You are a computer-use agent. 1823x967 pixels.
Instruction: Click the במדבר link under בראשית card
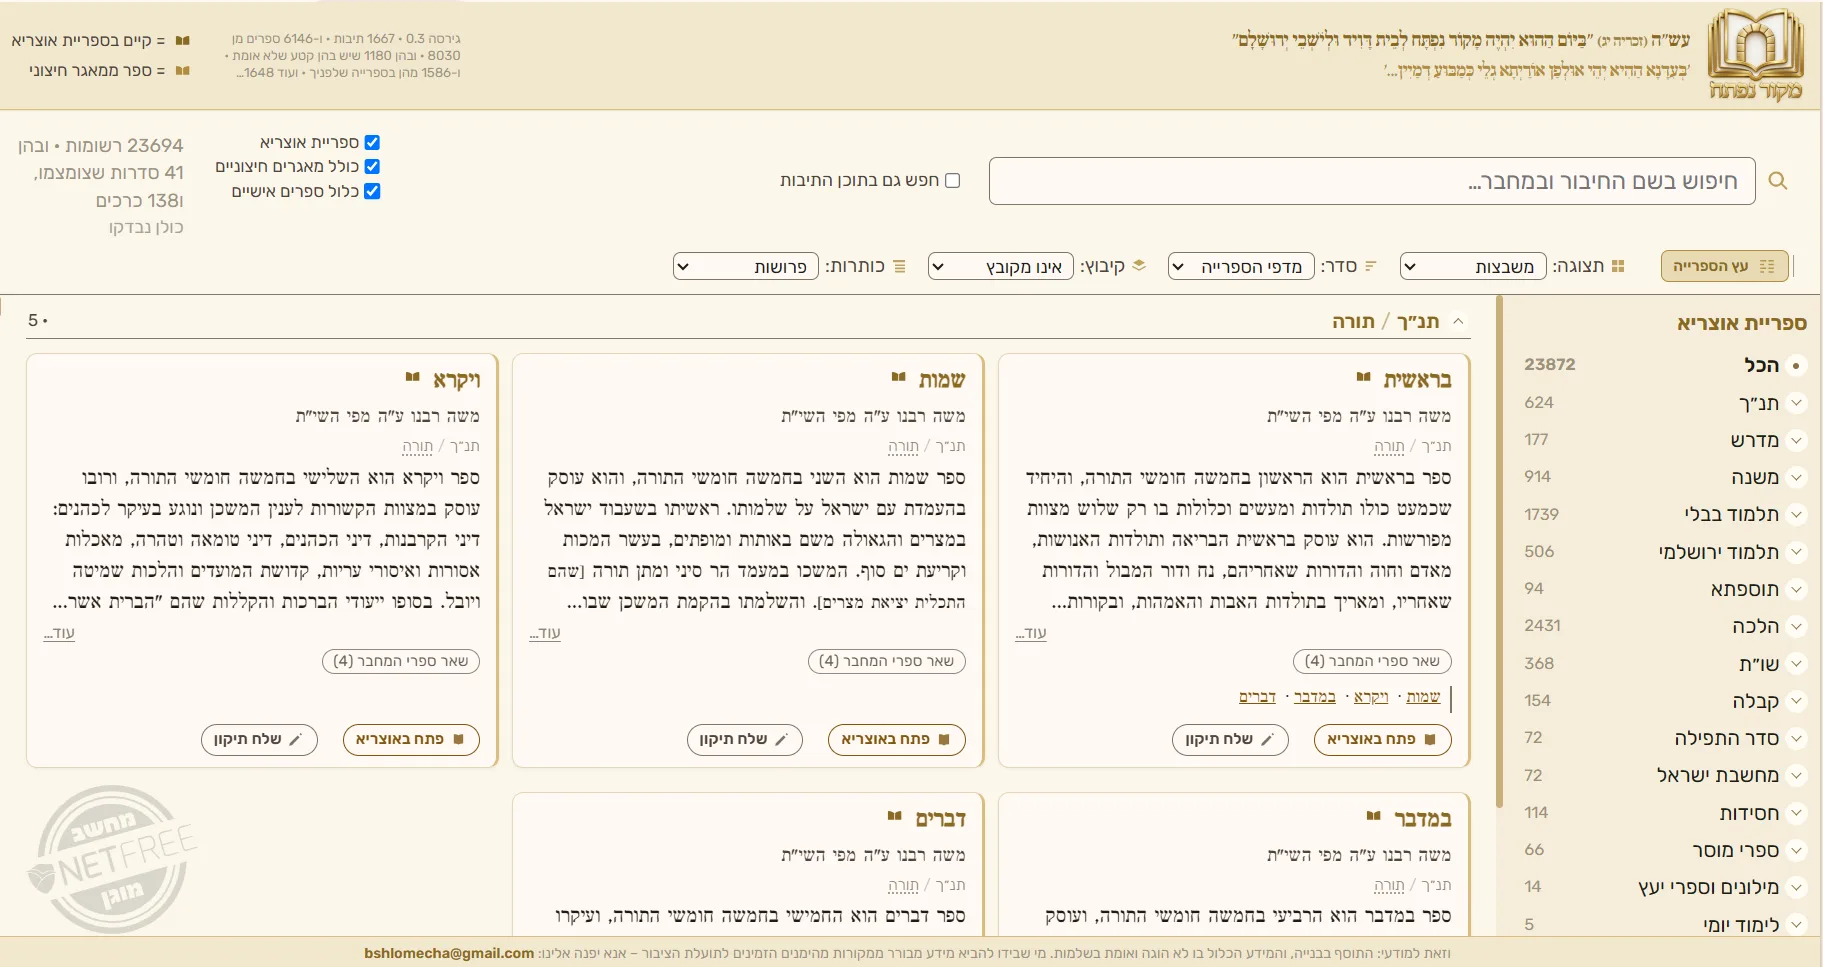tap(1314, 697)
